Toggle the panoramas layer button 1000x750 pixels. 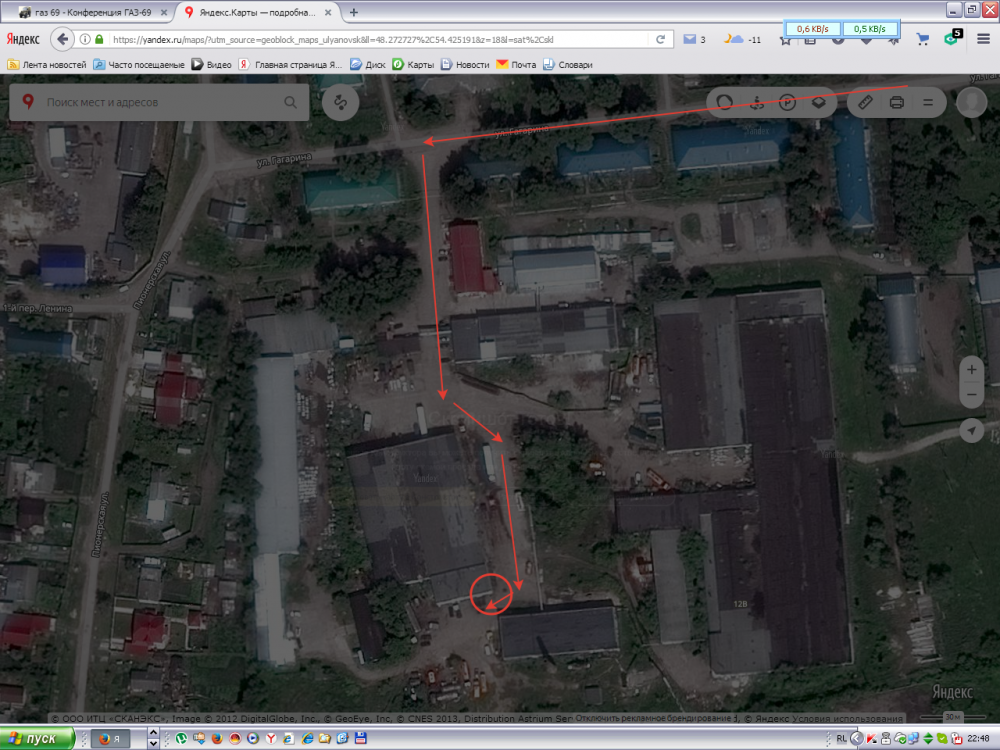(757, 102)
